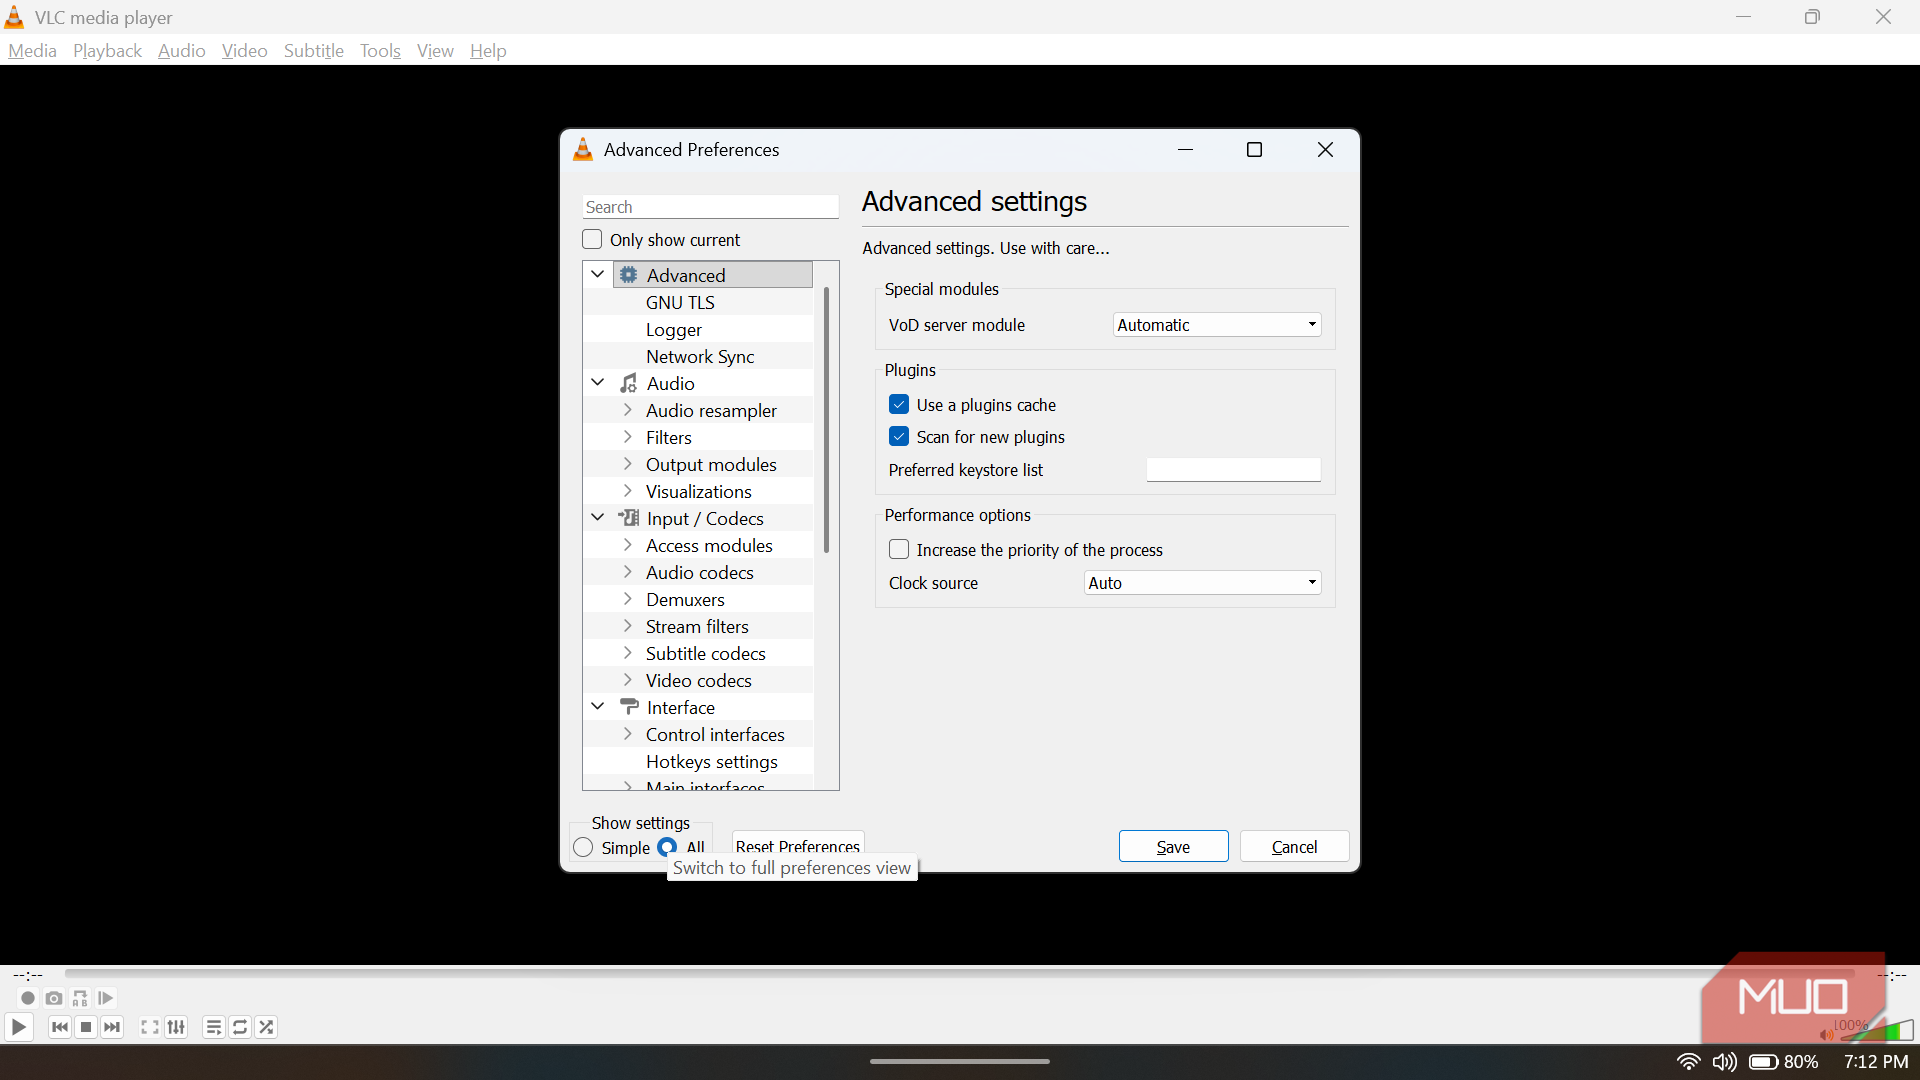Screen dimensions: 1920x1080
Task: Click the preferences Search field
Action: 711,207
